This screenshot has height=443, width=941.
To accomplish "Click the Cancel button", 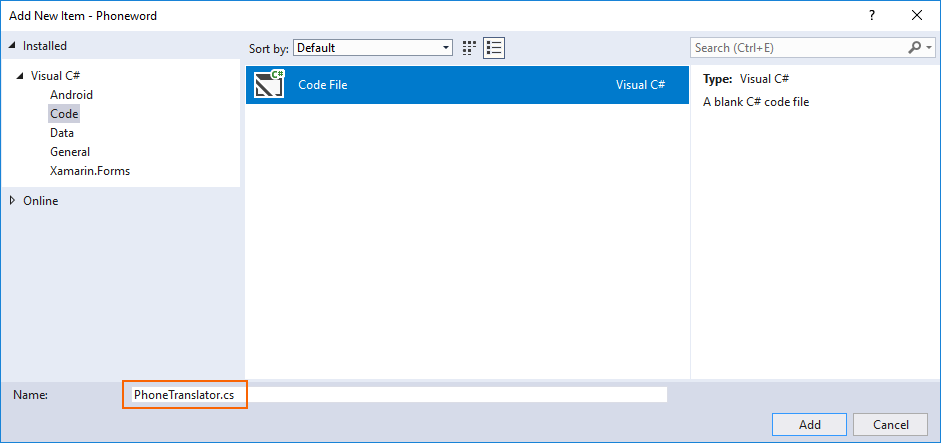I will coord(891,424).
